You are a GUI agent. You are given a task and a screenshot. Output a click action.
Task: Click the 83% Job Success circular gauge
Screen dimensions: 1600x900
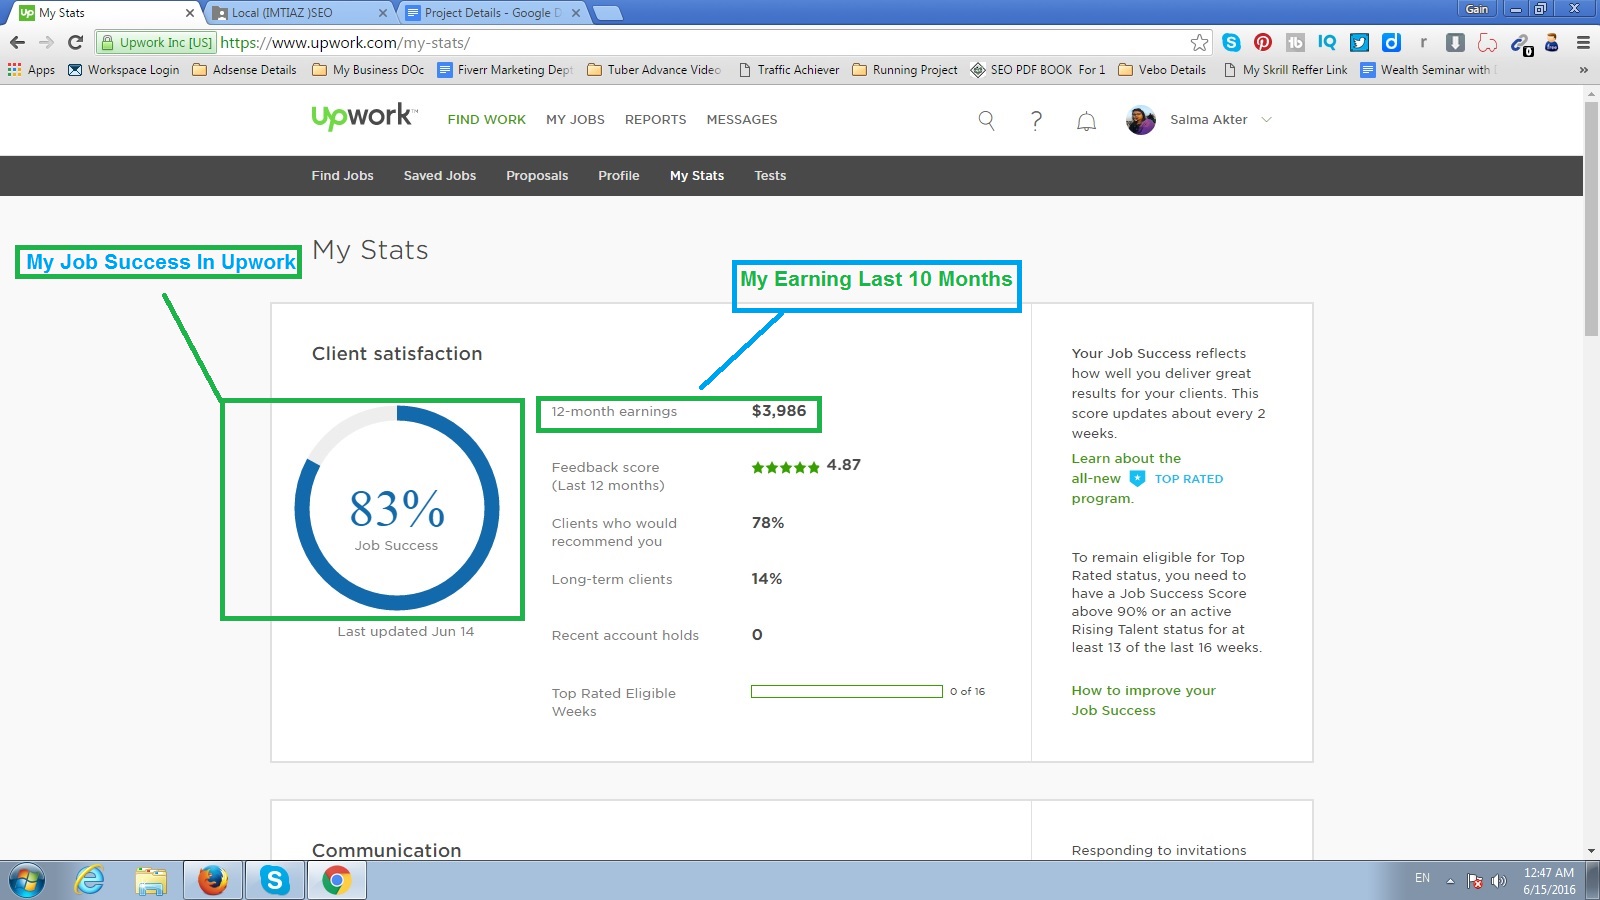396,508
